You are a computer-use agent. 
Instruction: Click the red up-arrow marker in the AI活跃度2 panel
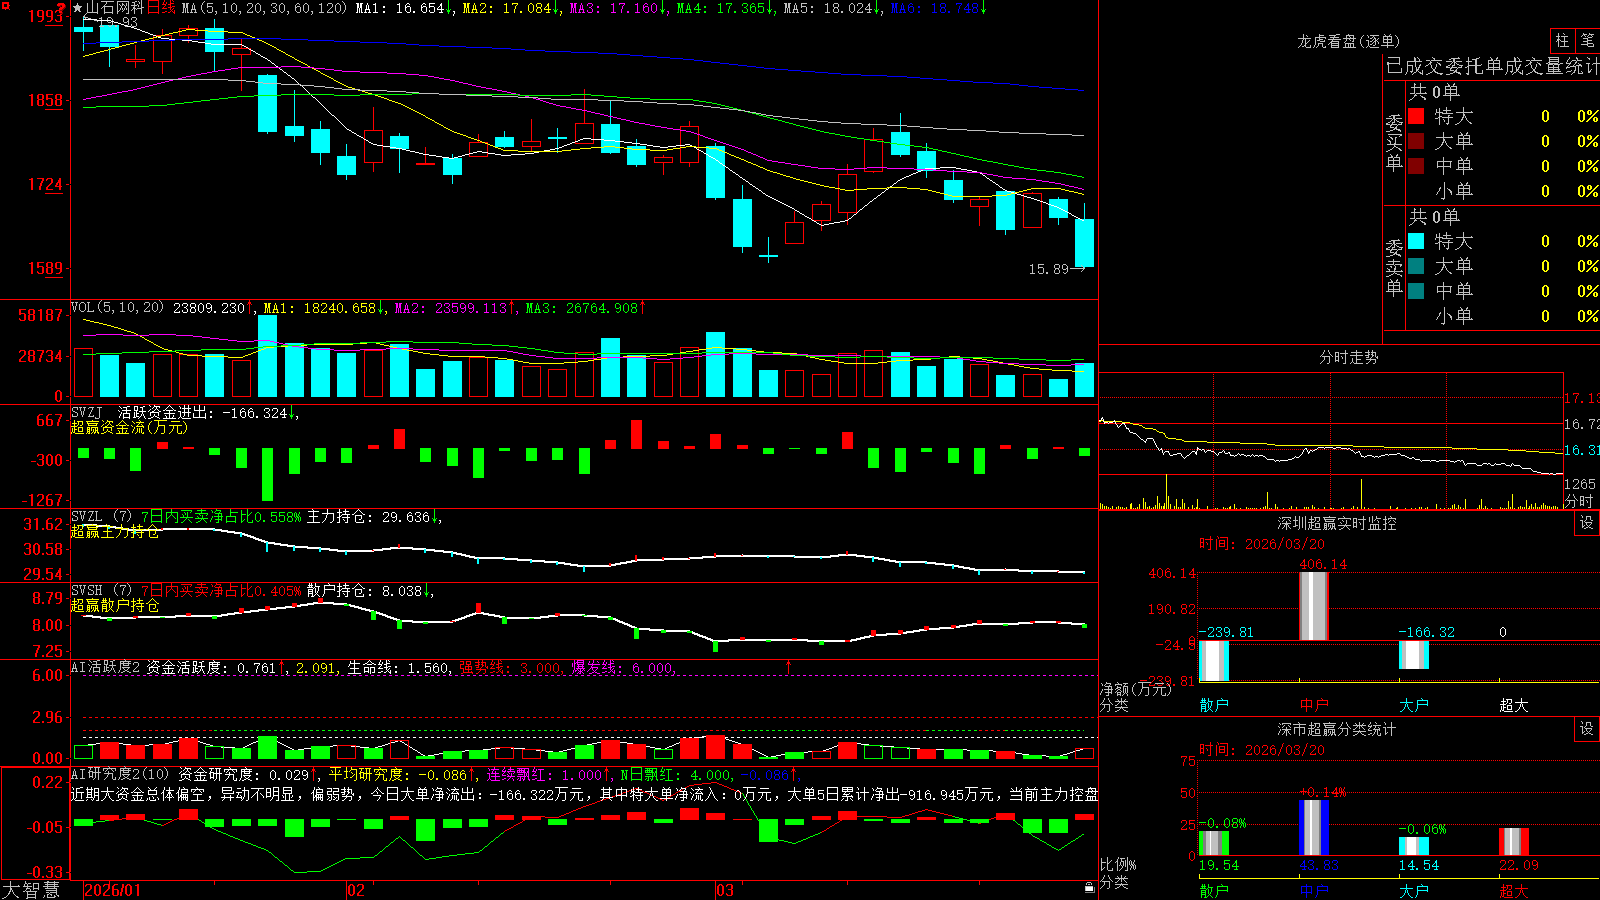[789, 666]
